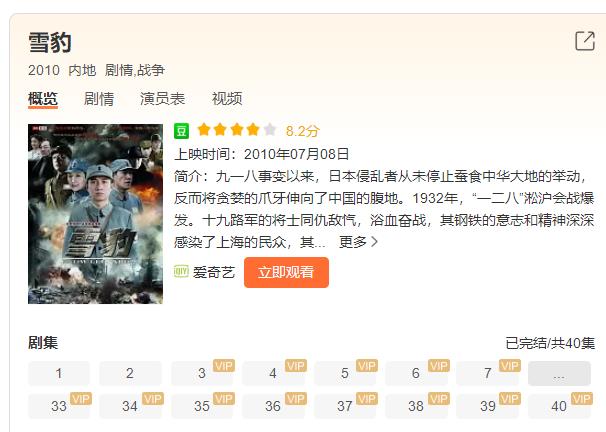The height and width of the screenshot is (432, 606).
Task: Click the 雪豹 title heading
Action: tap(50, 43)
